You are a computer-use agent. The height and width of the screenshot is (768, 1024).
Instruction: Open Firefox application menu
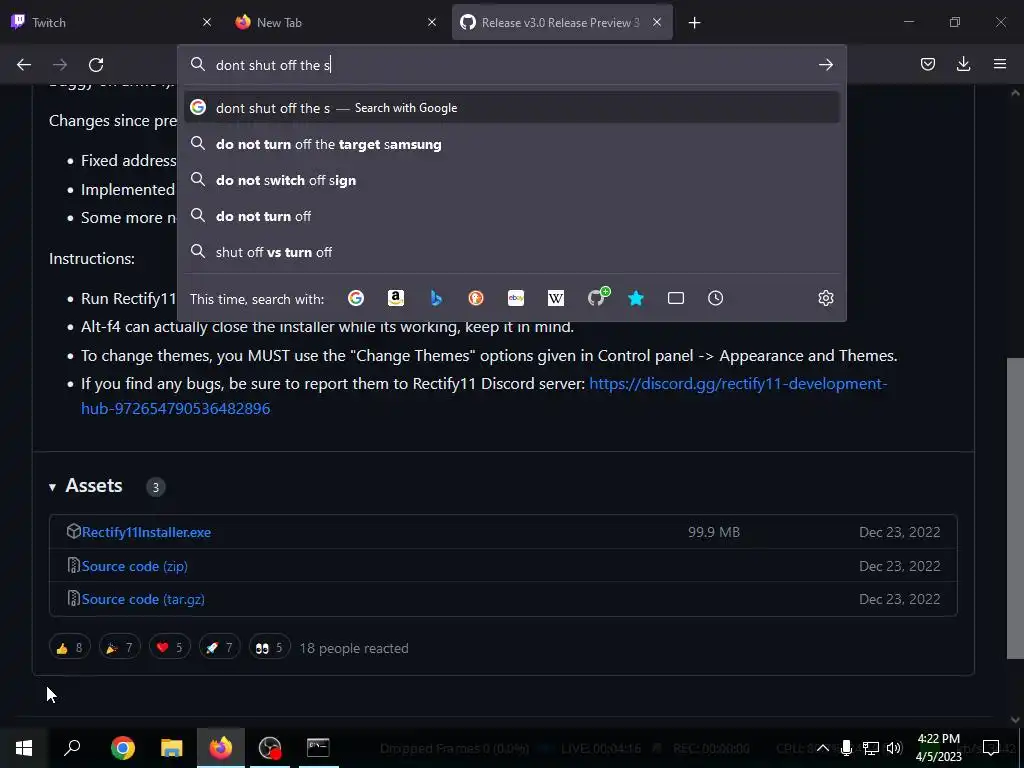point(999,64)
